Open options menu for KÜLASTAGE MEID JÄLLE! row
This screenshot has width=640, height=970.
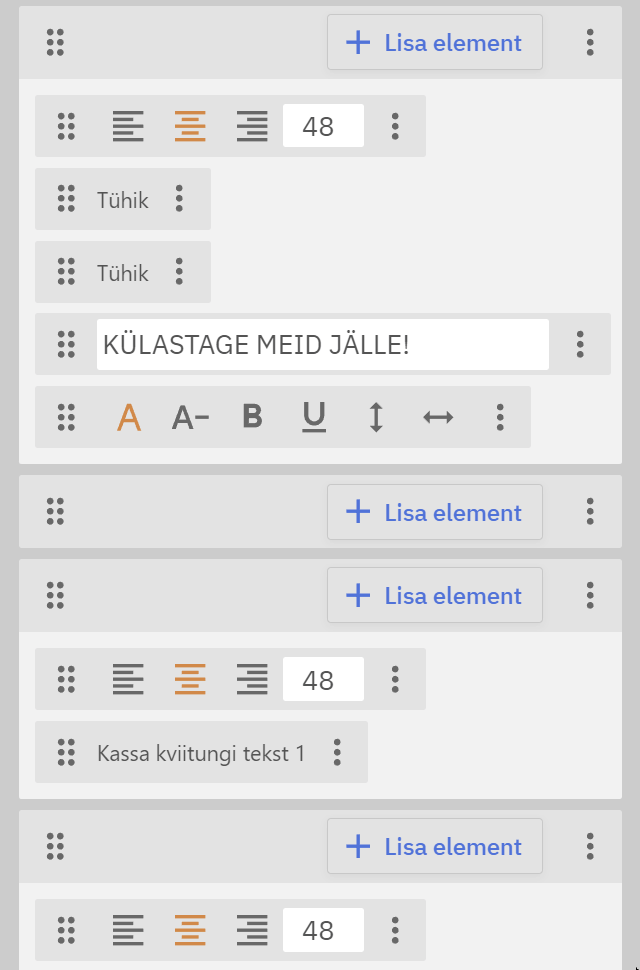(580, 344)
